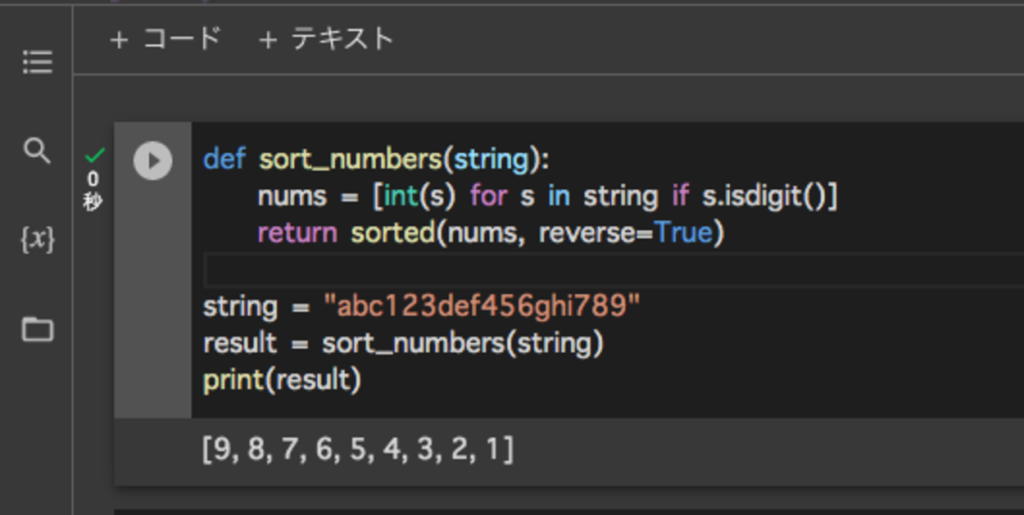
Task: Open the variables {x} panel
Action: point(37,240)
